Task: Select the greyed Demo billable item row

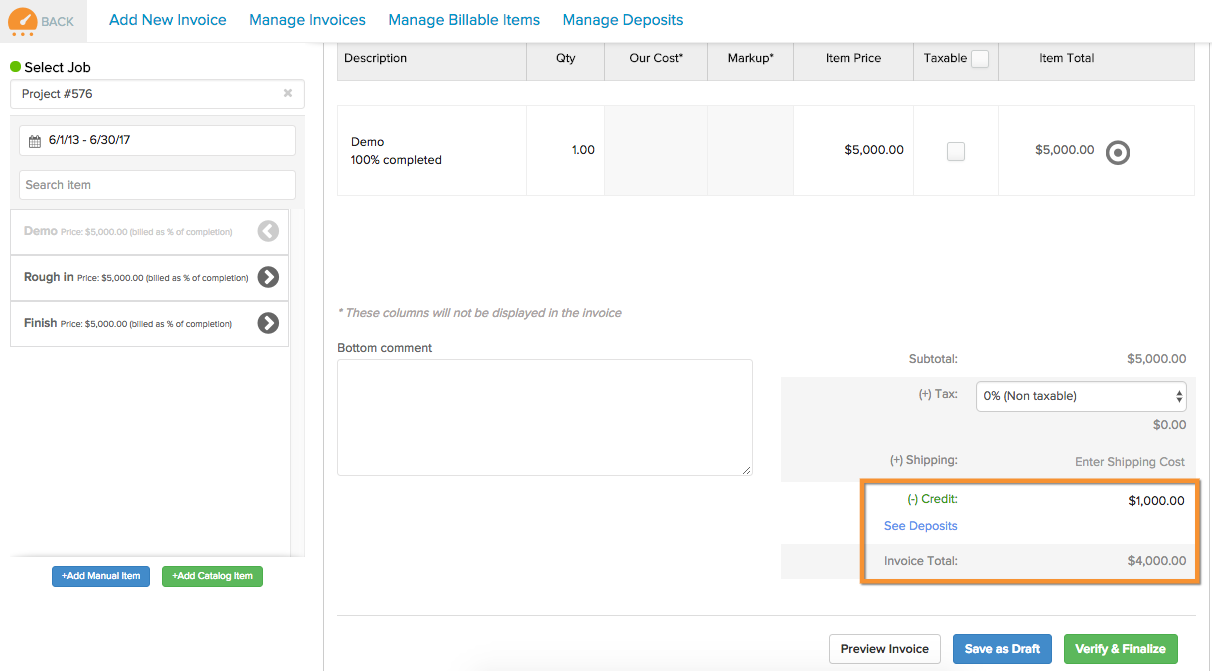Action: 149,231
